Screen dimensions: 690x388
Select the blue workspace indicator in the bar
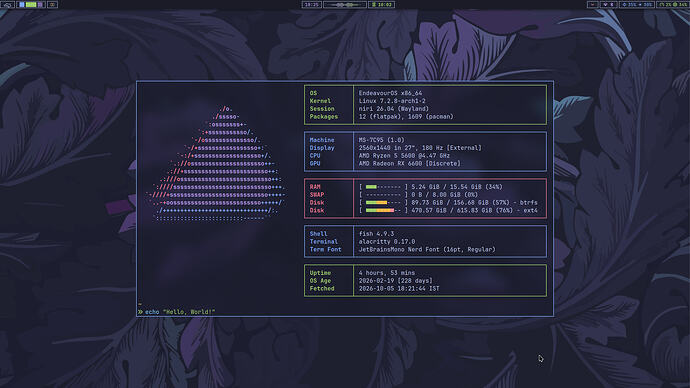pos(22,4)
